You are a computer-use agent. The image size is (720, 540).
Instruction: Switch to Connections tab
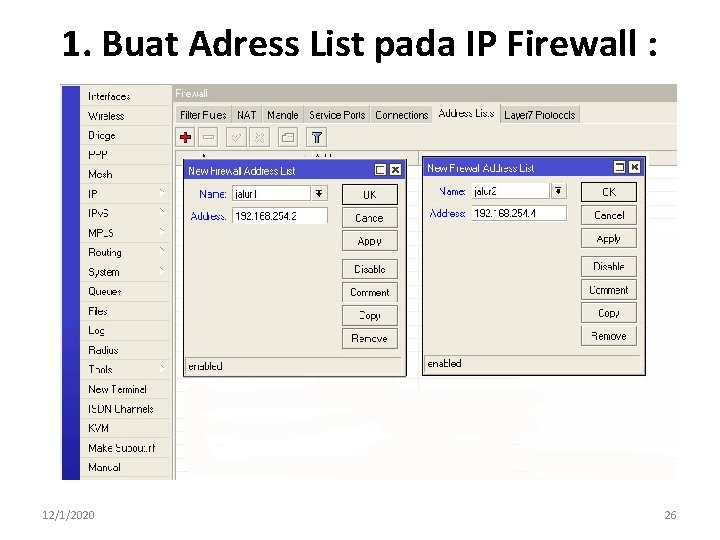coord(401,115)
